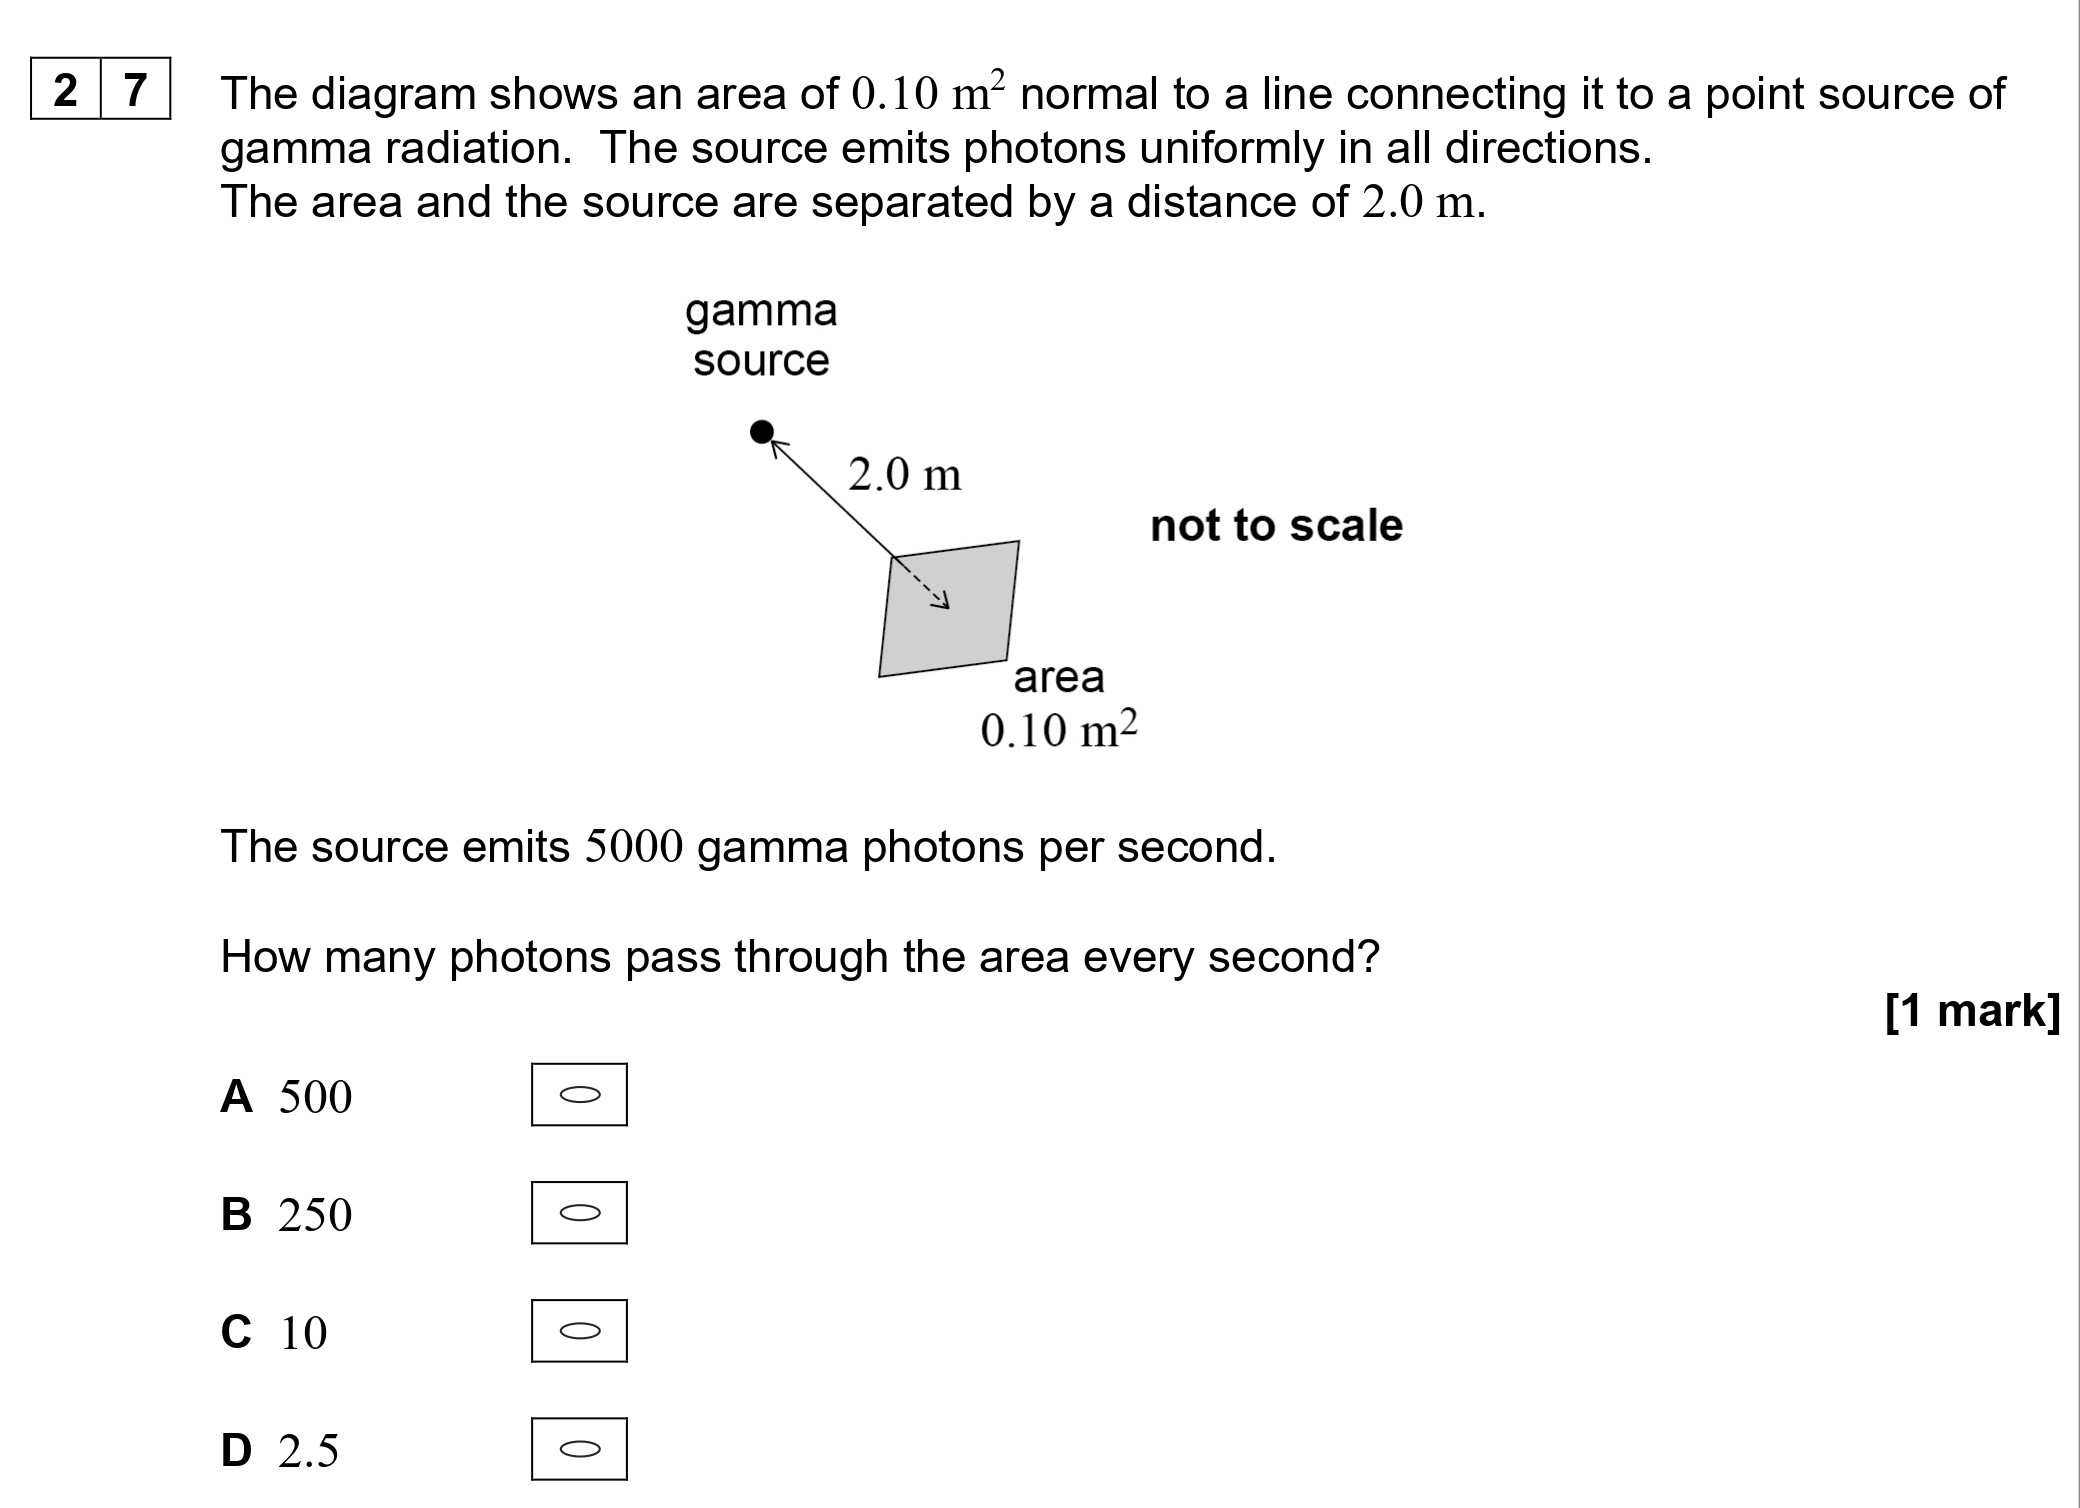Screen dimensions: 2080x1508
Task: Click the '5000' value in the sentence
Action: click(634, 847)
